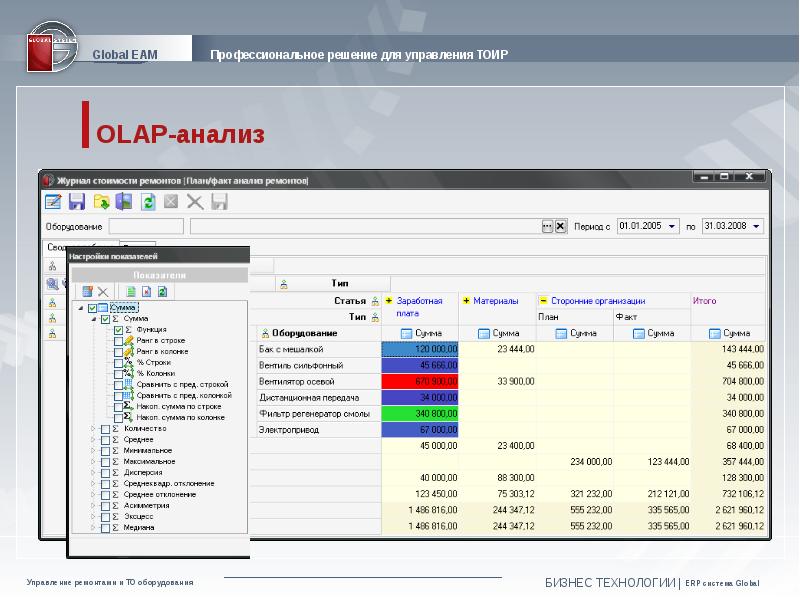800x600 pixels.
Task: Uncheck the 'Функция' checkbox
Action: (119, 330)
